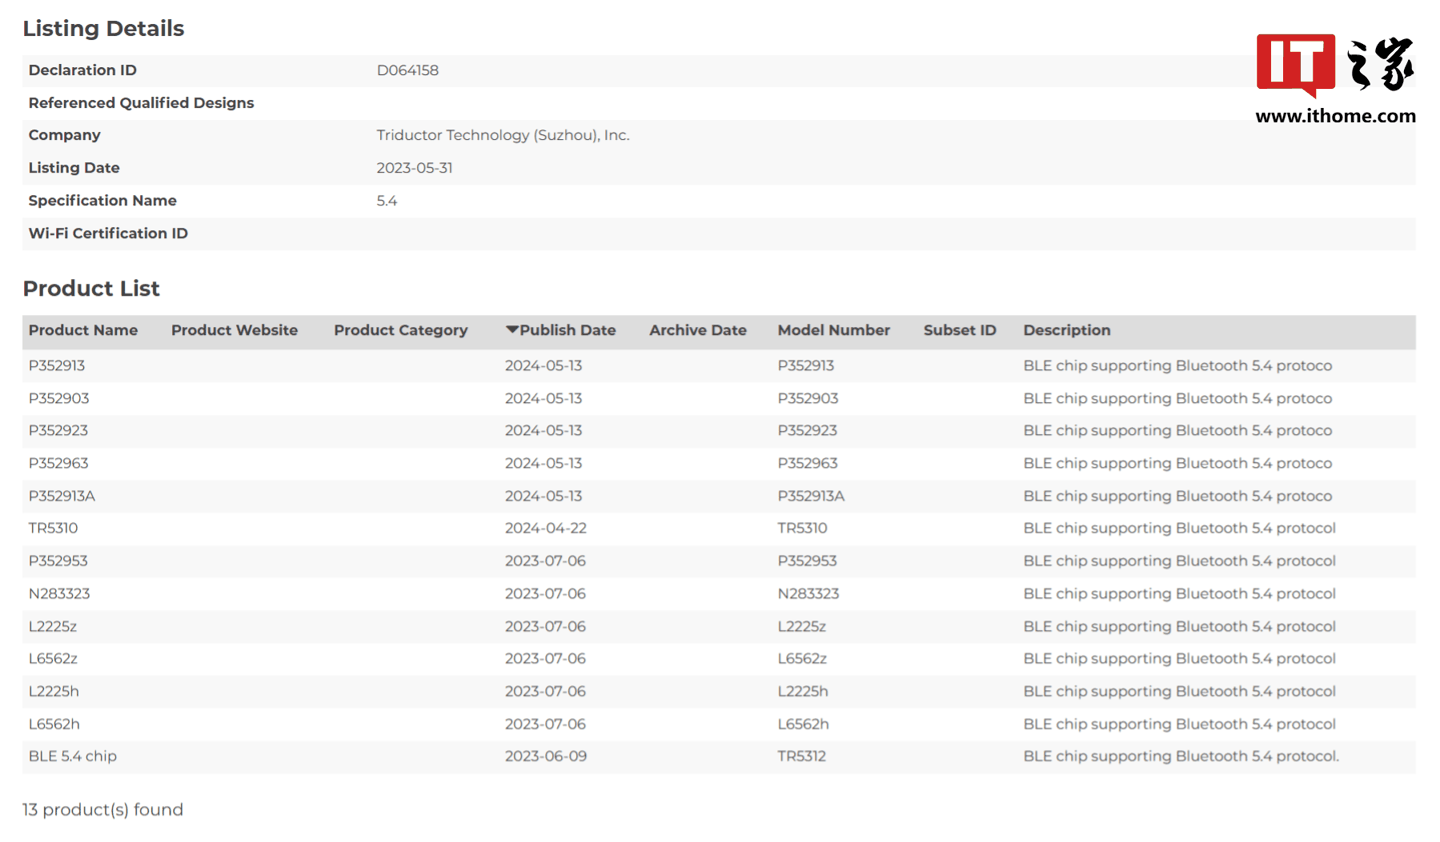Click the Product Category column header
Viewport: 1440px width, 842px height.
click(400, 330)
